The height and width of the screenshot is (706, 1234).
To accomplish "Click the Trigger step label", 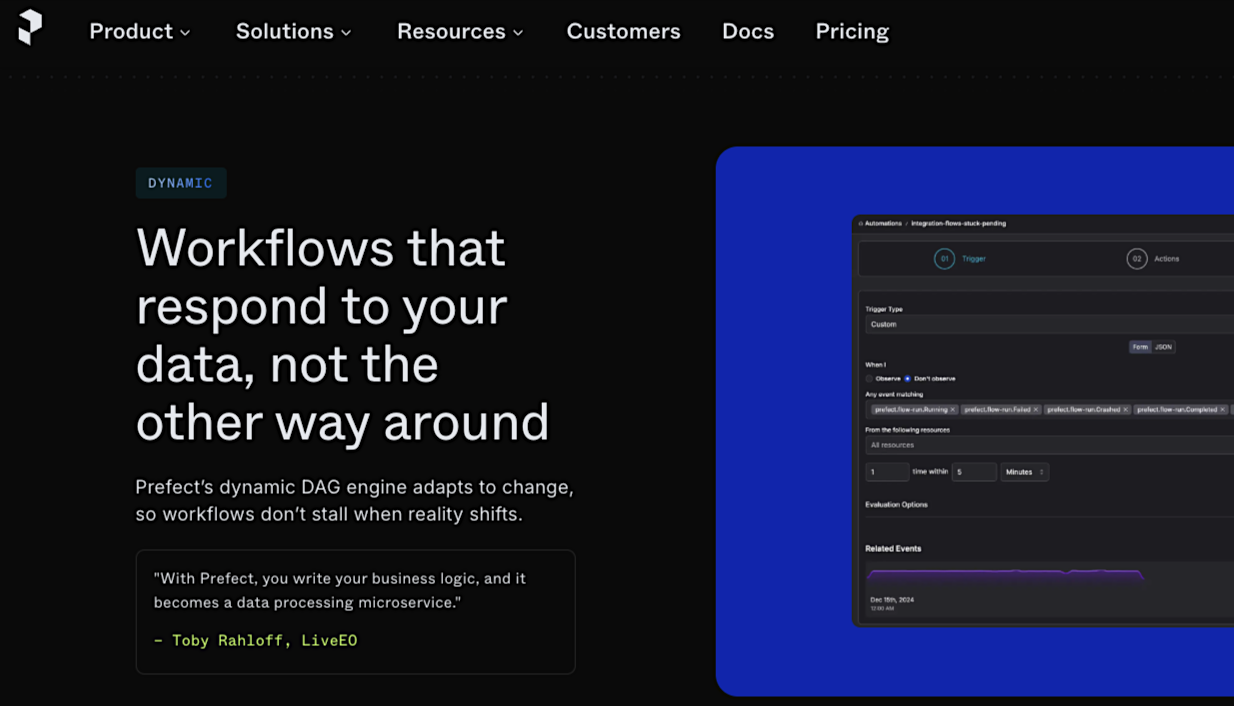I will [x=974, y=259].
